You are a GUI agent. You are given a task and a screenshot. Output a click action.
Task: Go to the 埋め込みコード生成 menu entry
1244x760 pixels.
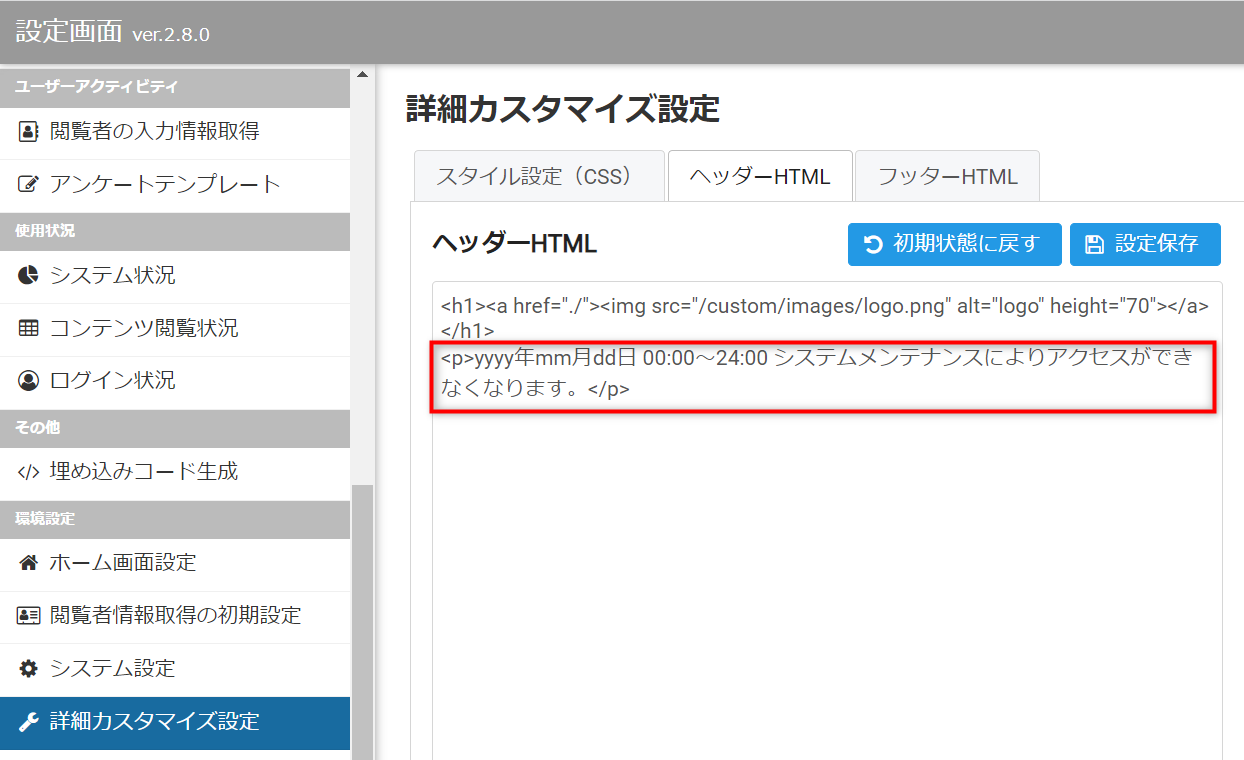(144, 472)
